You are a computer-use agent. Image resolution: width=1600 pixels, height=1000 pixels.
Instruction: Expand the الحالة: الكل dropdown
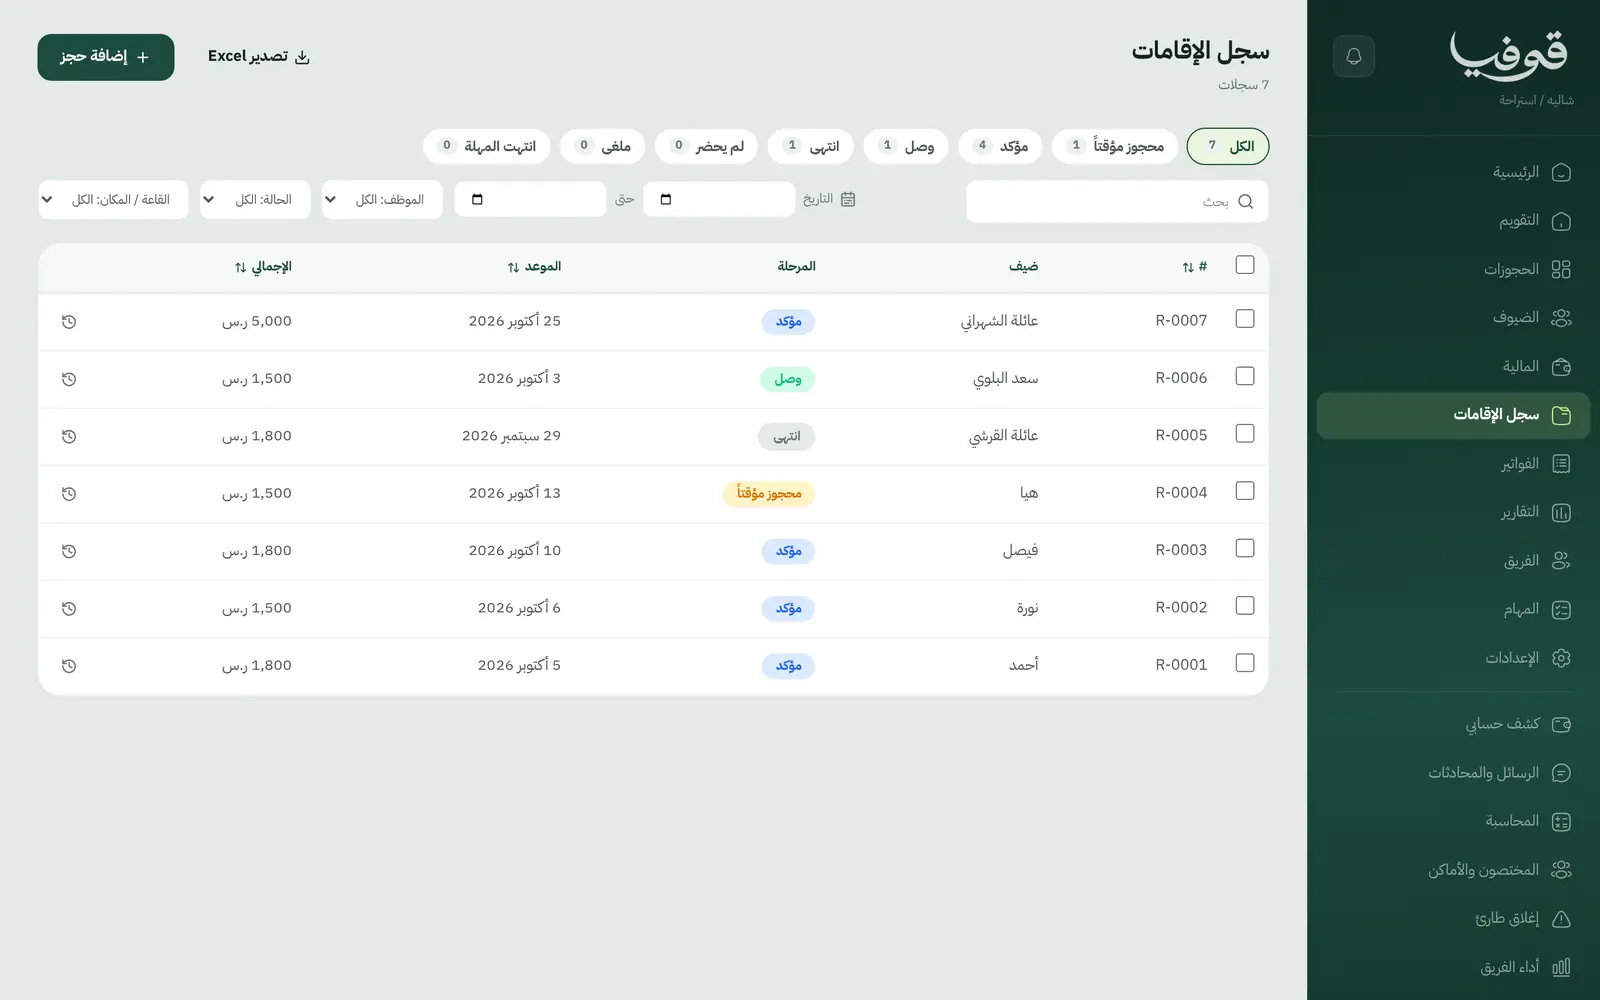coord(255,199)
